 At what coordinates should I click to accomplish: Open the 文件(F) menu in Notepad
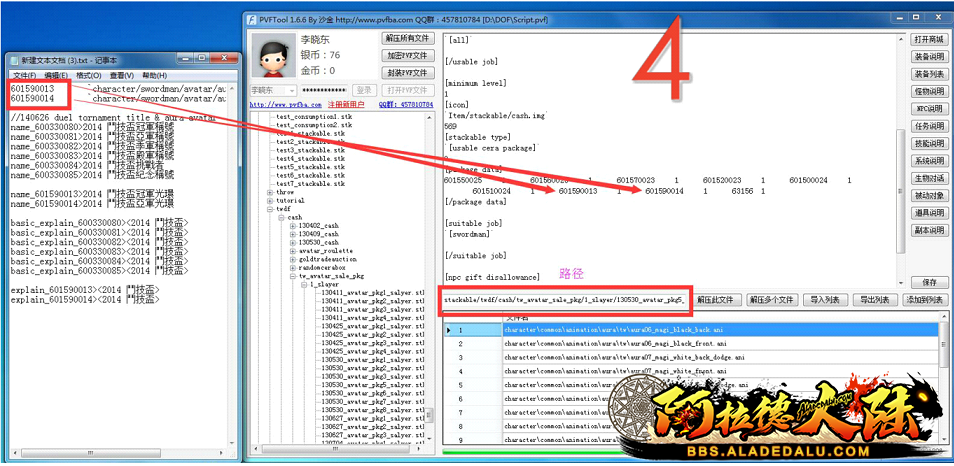24,76
